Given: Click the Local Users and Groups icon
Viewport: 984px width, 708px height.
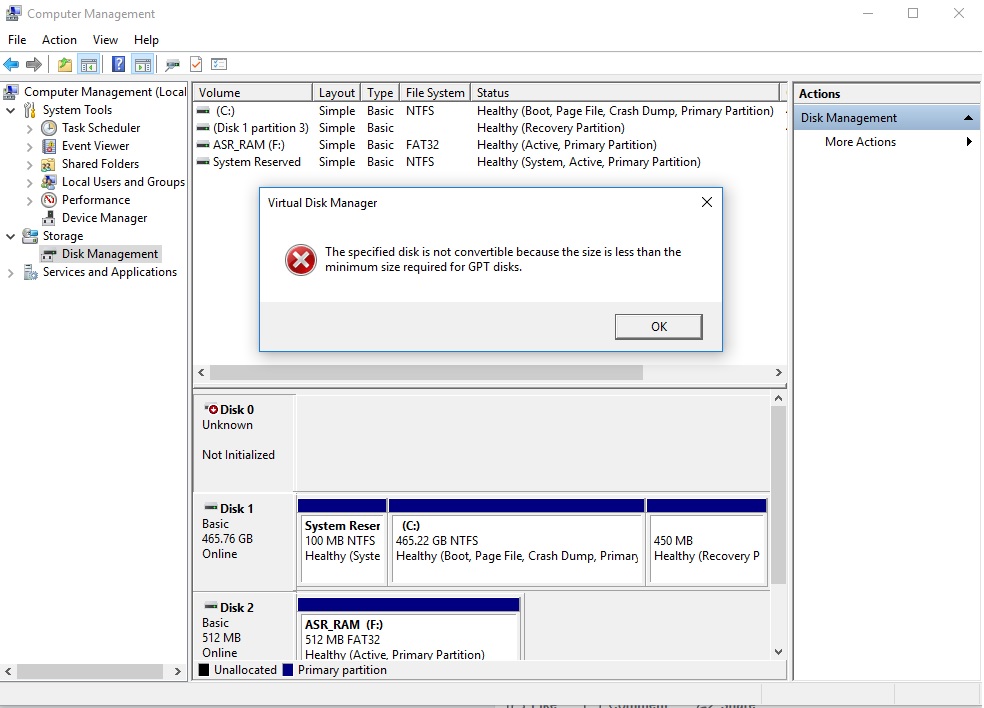Looking at the screenshot, I should [49, 182].
